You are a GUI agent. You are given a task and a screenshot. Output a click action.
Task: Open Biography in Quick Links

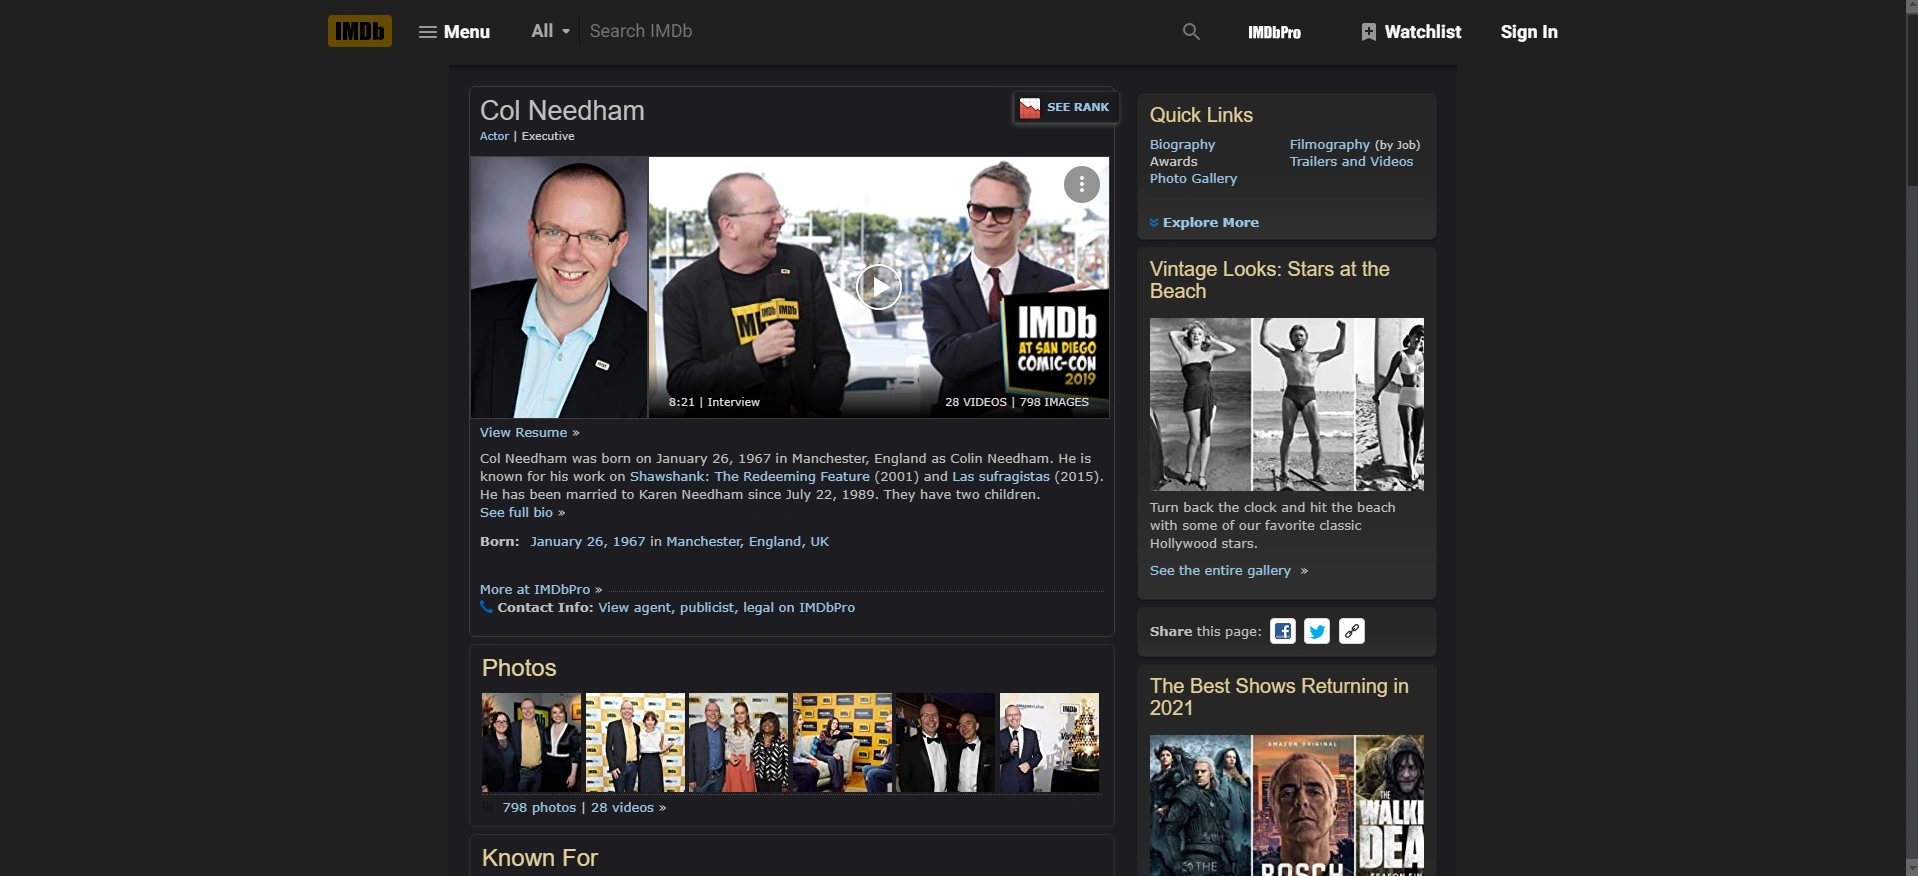tap(1182, 144)
